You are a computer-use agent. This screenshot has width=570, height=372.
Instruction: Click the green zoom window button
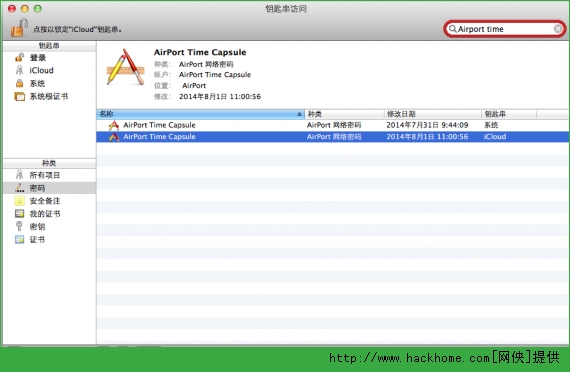coord(38,9)
